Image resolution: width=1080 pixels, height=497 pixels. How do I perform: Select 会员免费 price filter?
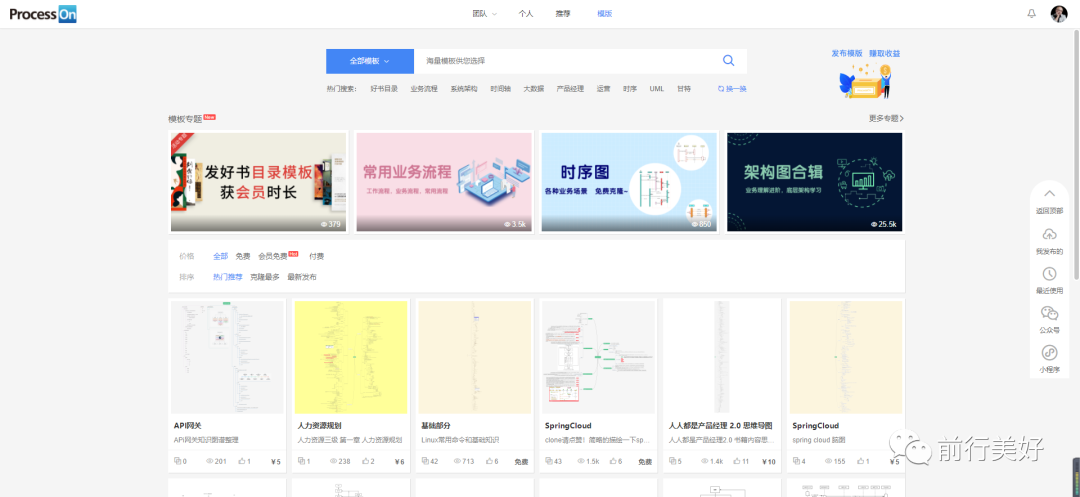tap(273, 256)
